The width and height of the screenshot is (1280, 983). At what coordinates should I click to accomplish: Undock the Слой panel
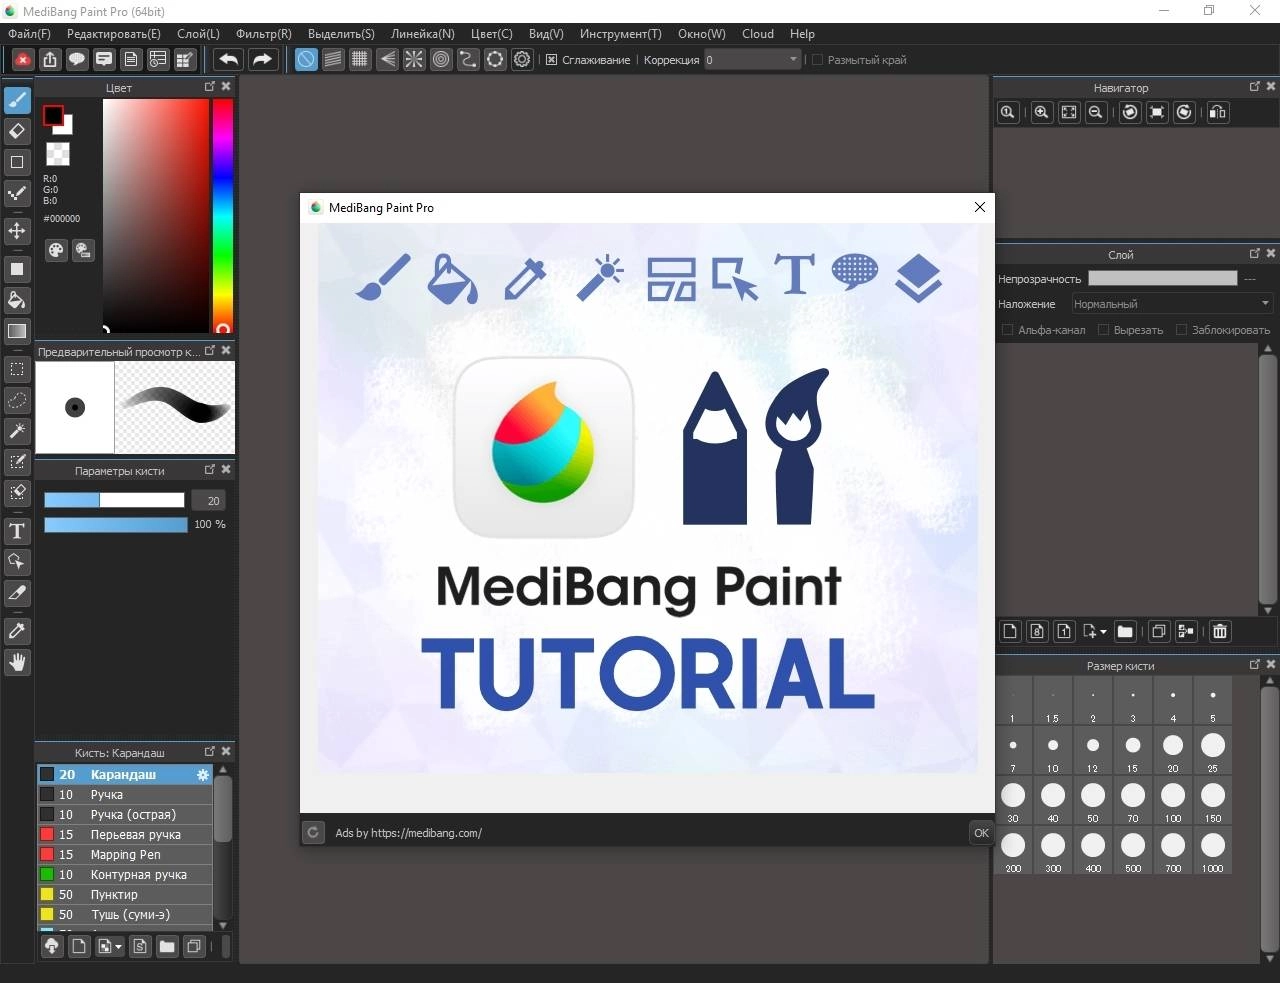[x=1255, y=254]
